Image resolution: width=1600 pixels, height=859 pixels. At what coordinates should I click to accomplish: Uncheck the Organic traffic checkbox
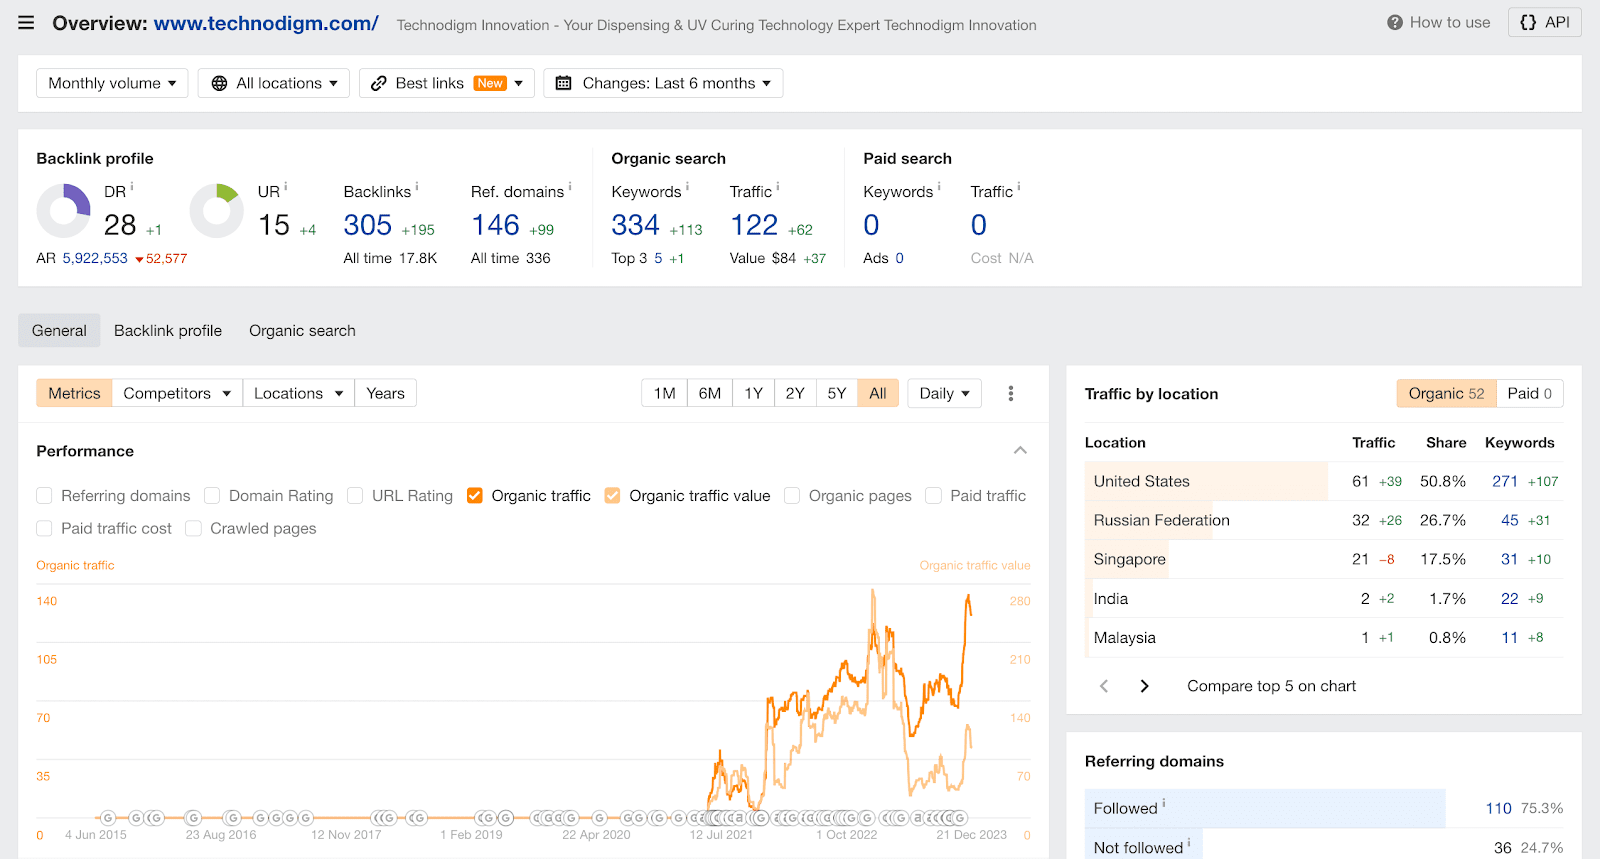pos(475,496)
